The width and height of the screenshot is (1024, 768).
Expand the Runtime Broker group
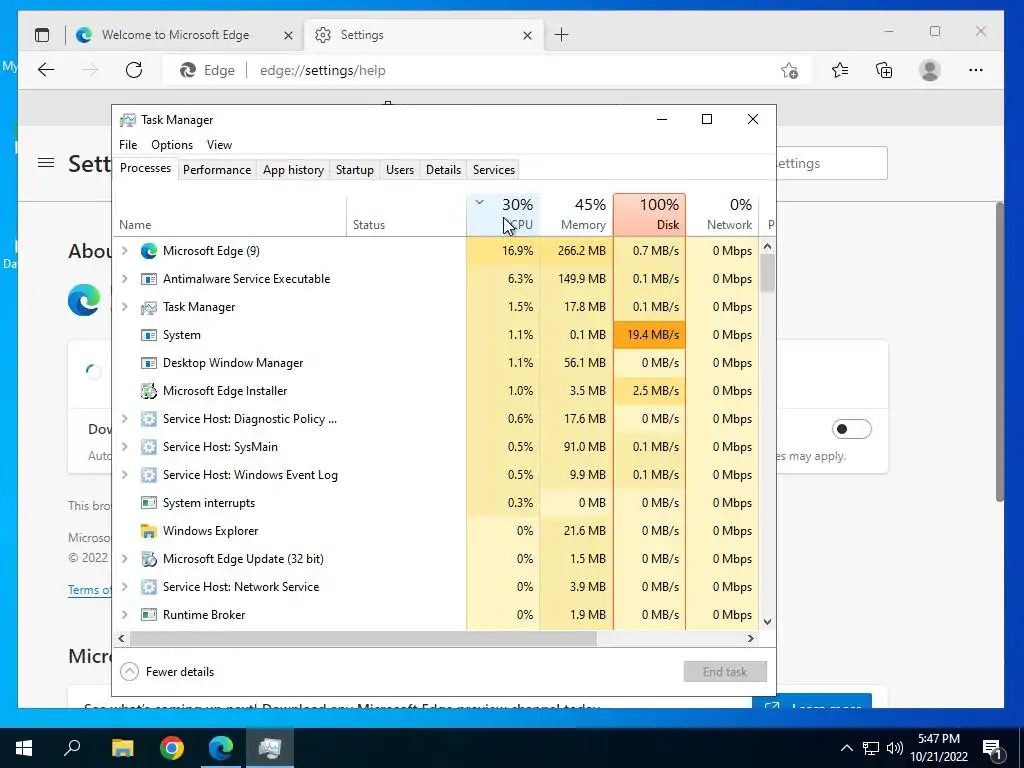click(x=125, y=615)
